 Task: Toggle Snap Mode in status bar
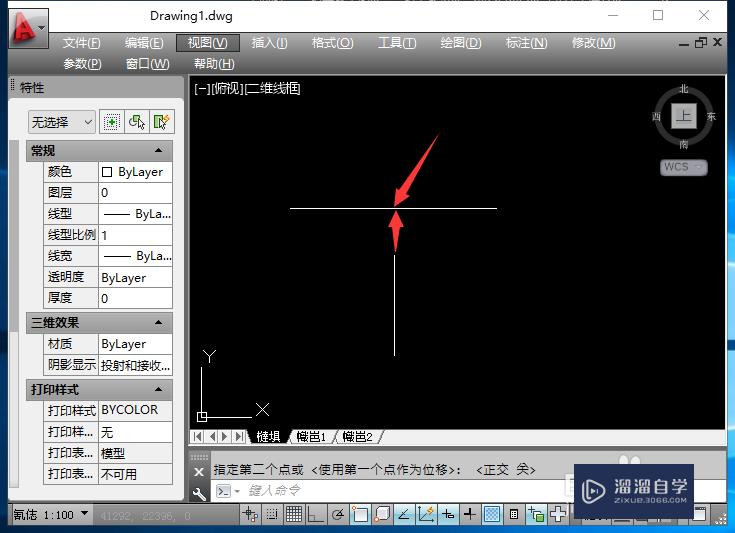pyautogui.click(x=272, y=515)
